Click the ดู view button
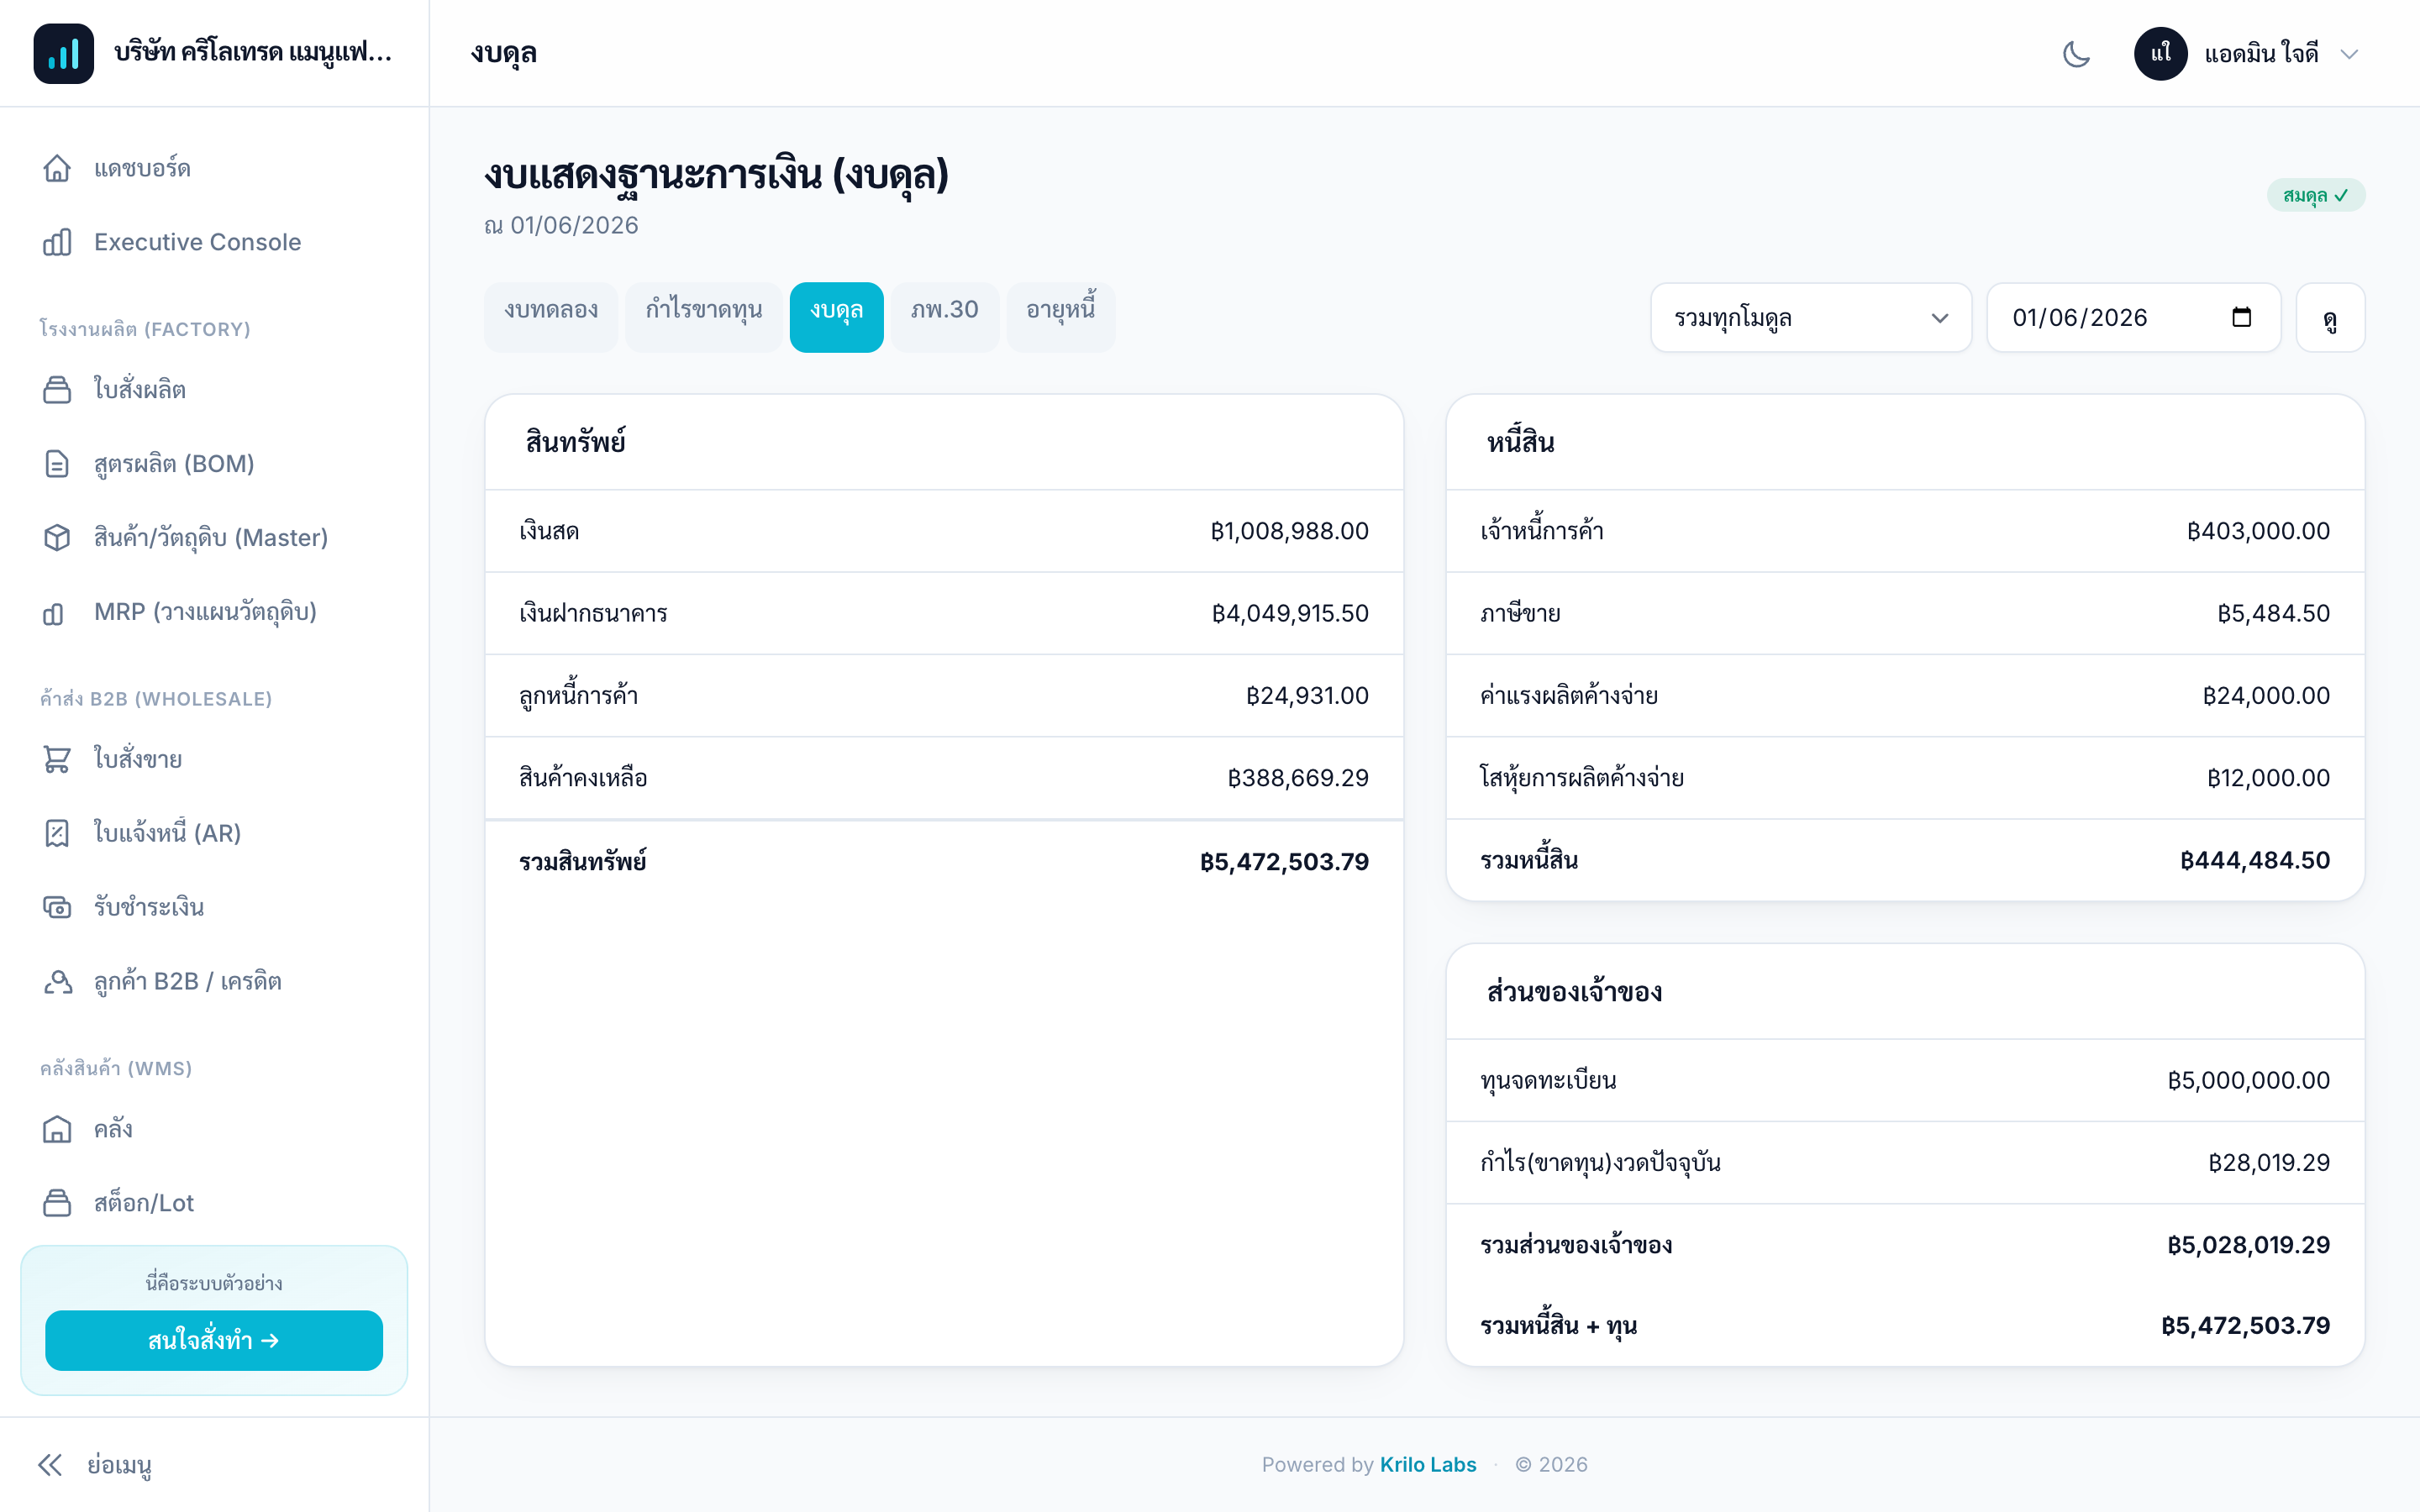 2330,318
